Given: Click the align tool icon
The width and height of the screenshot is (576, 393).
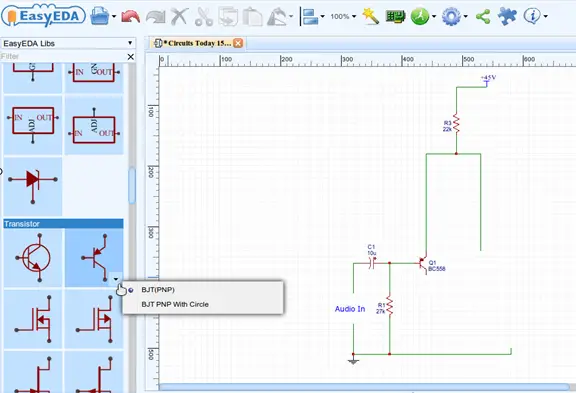Looking at the screenshot, I should tap(309, 17).
